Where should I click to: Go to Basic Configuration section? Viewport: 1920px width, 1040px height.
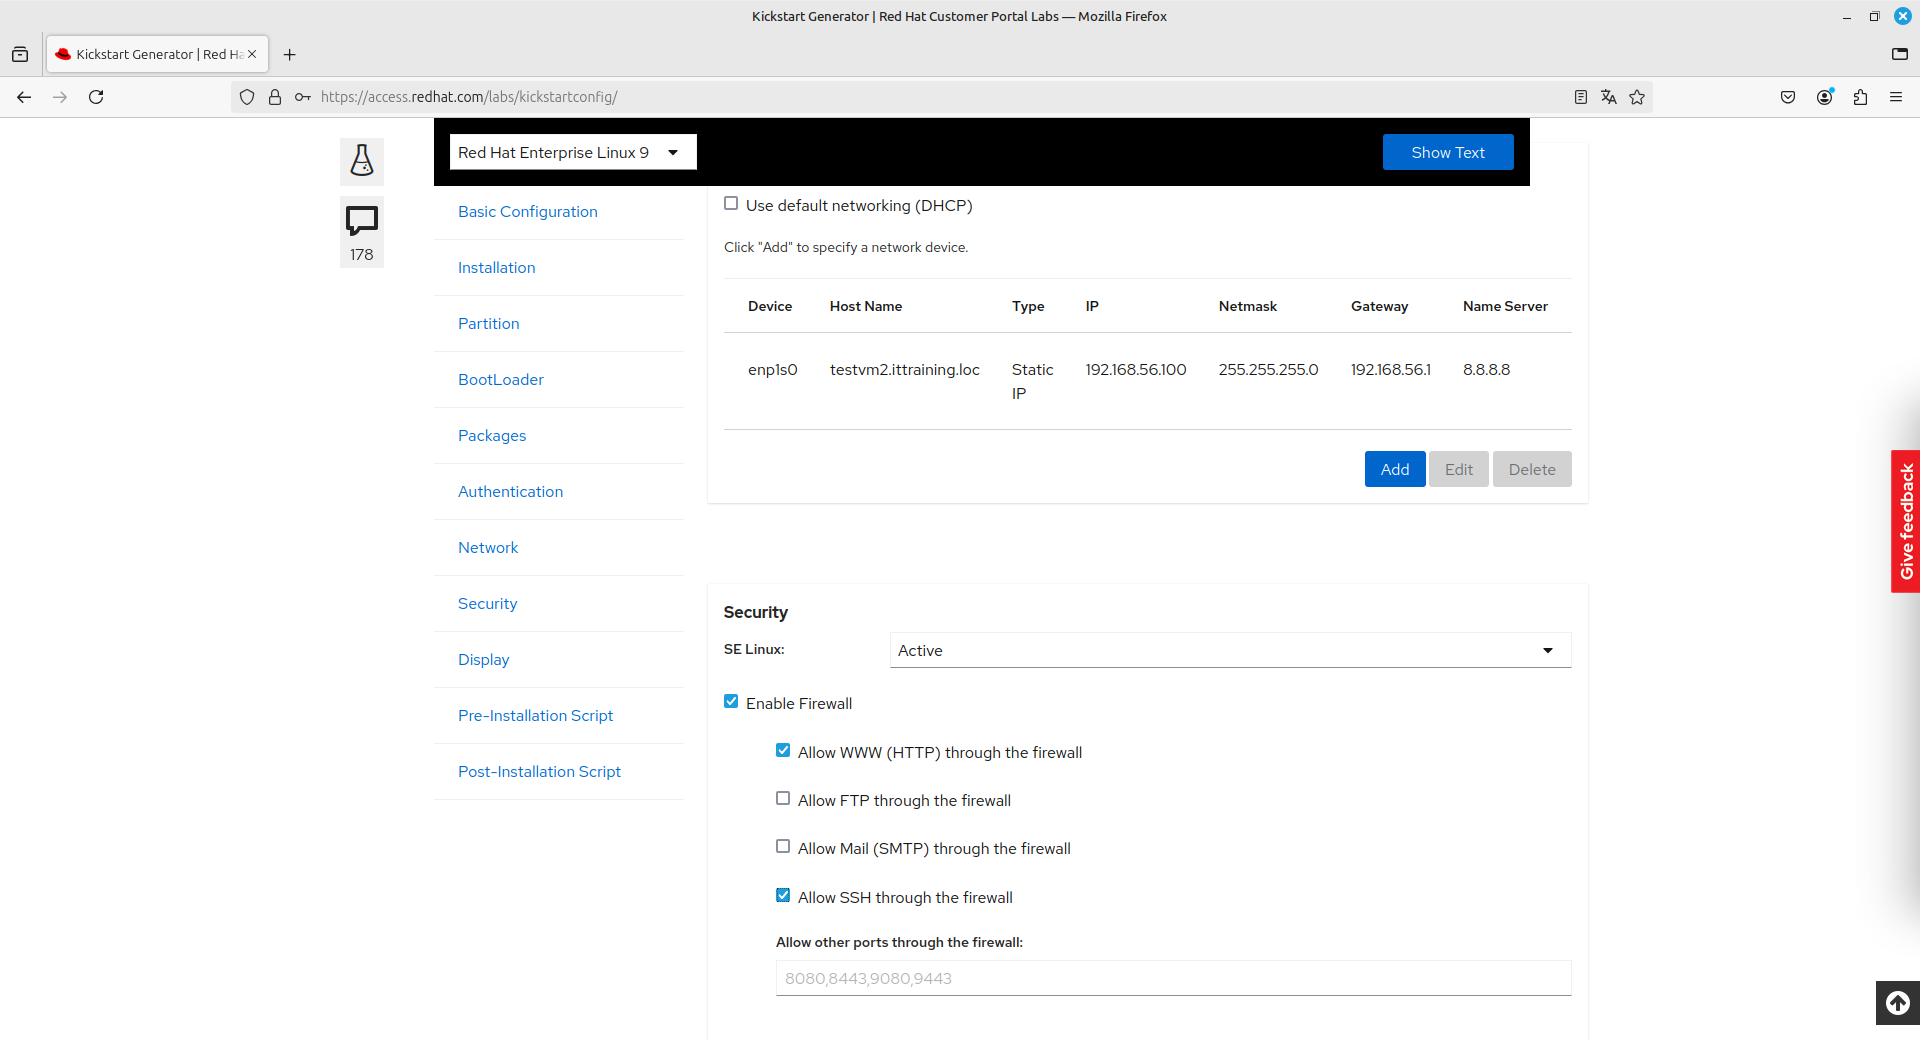point(528,212)
